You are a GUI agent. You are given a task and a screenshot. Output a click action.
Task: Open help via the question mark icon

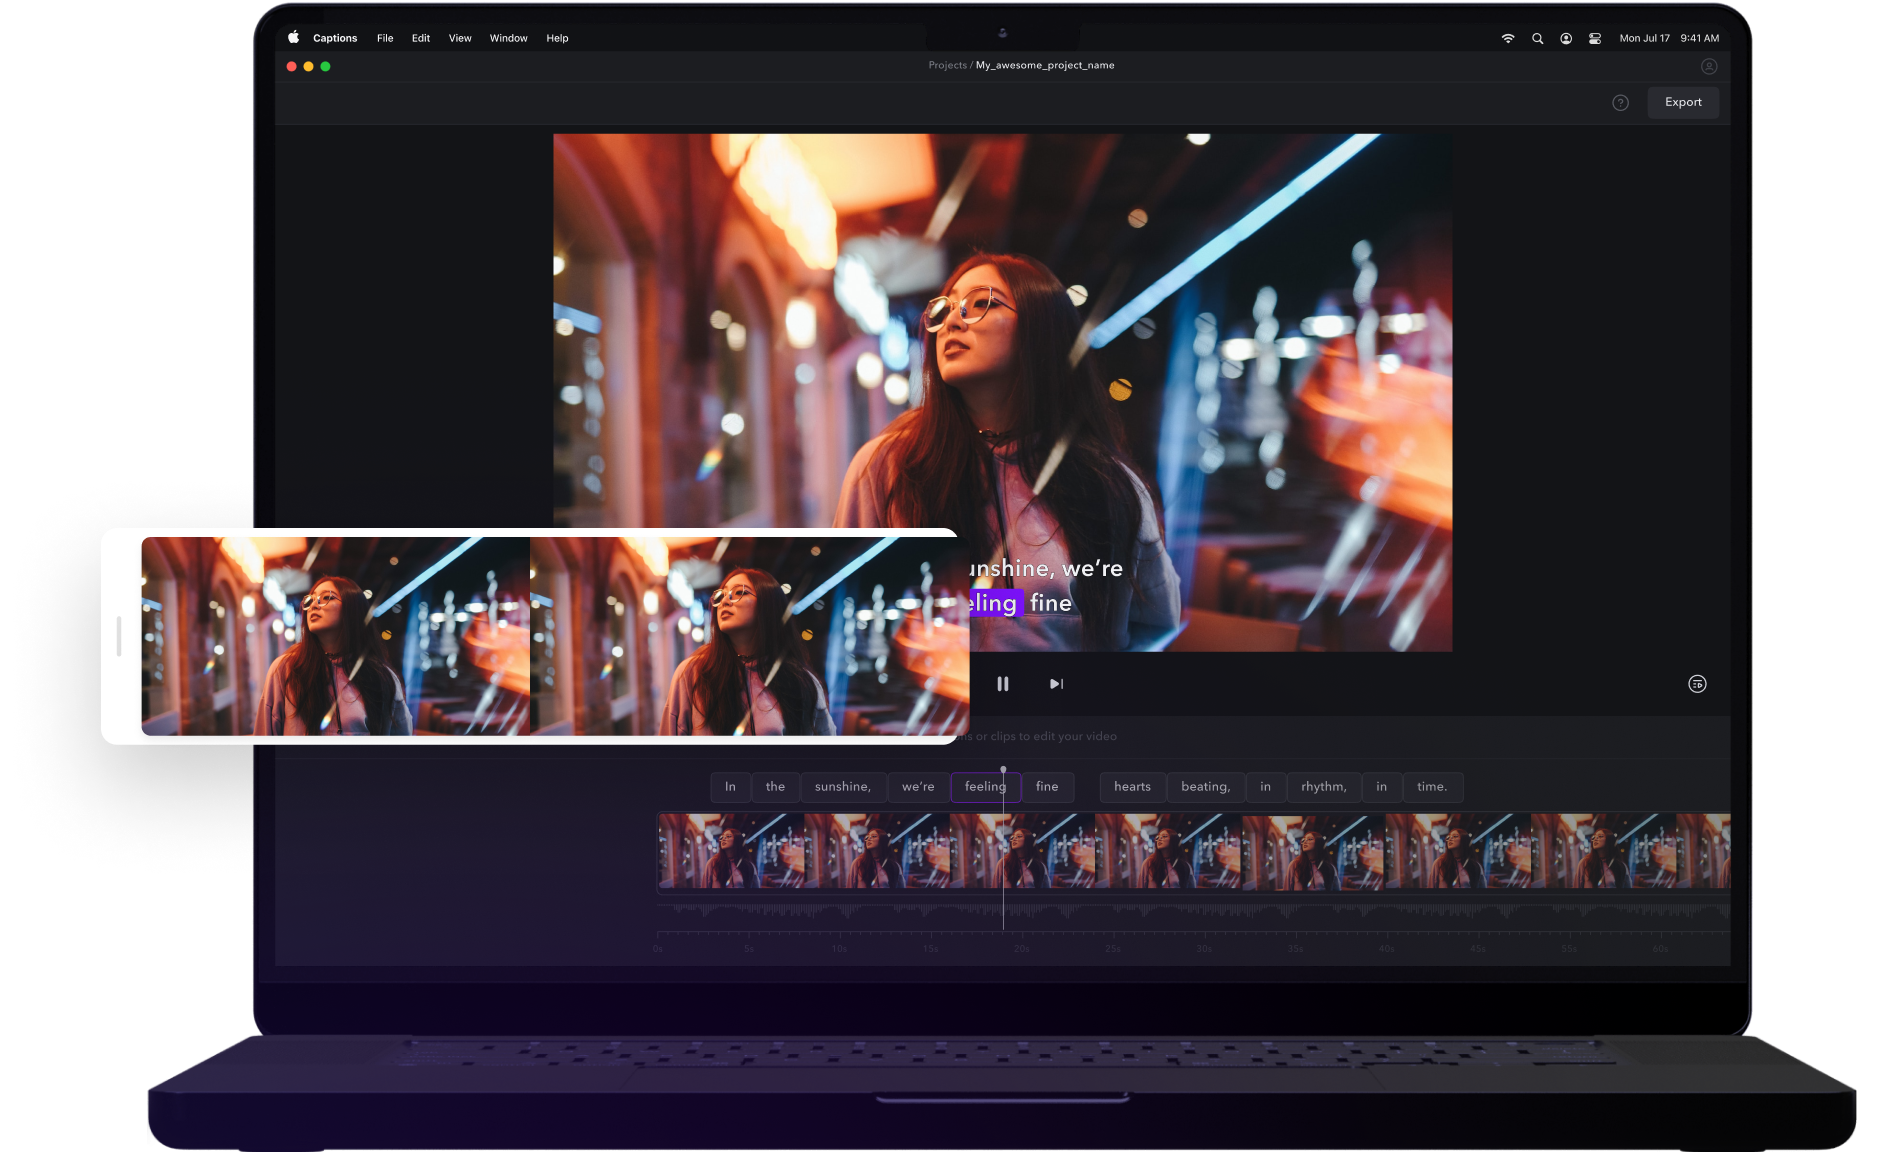click(1620, 102)
